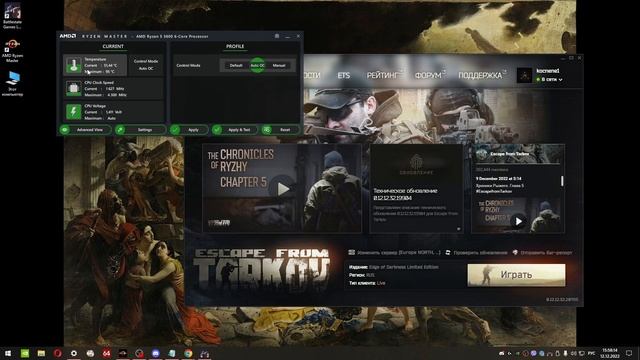
Task: Click the wrench icon on Settings
Action: point(120,130)
